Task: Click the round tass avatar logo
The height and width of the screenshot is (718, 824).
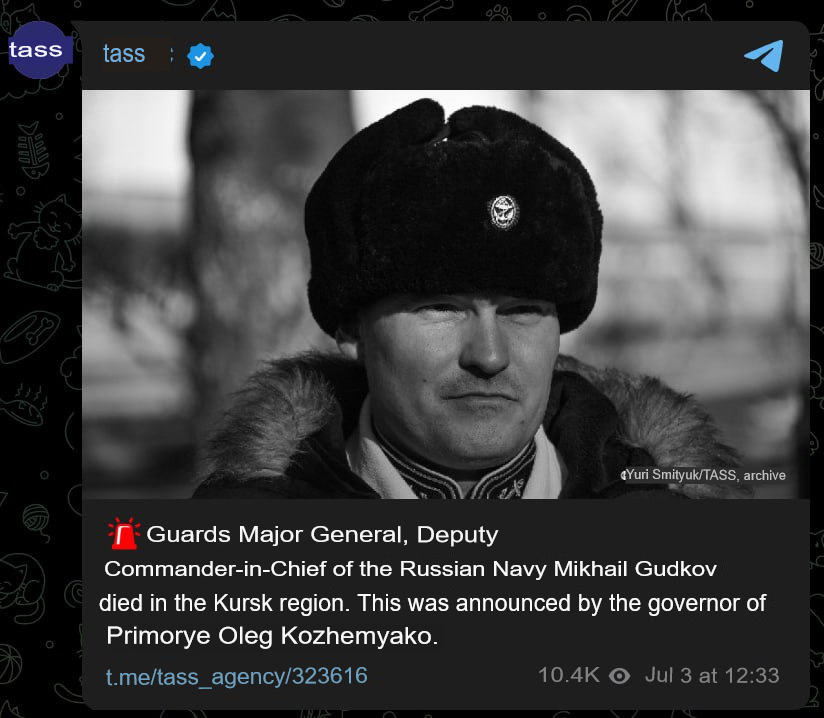Action: pos(39,50)
